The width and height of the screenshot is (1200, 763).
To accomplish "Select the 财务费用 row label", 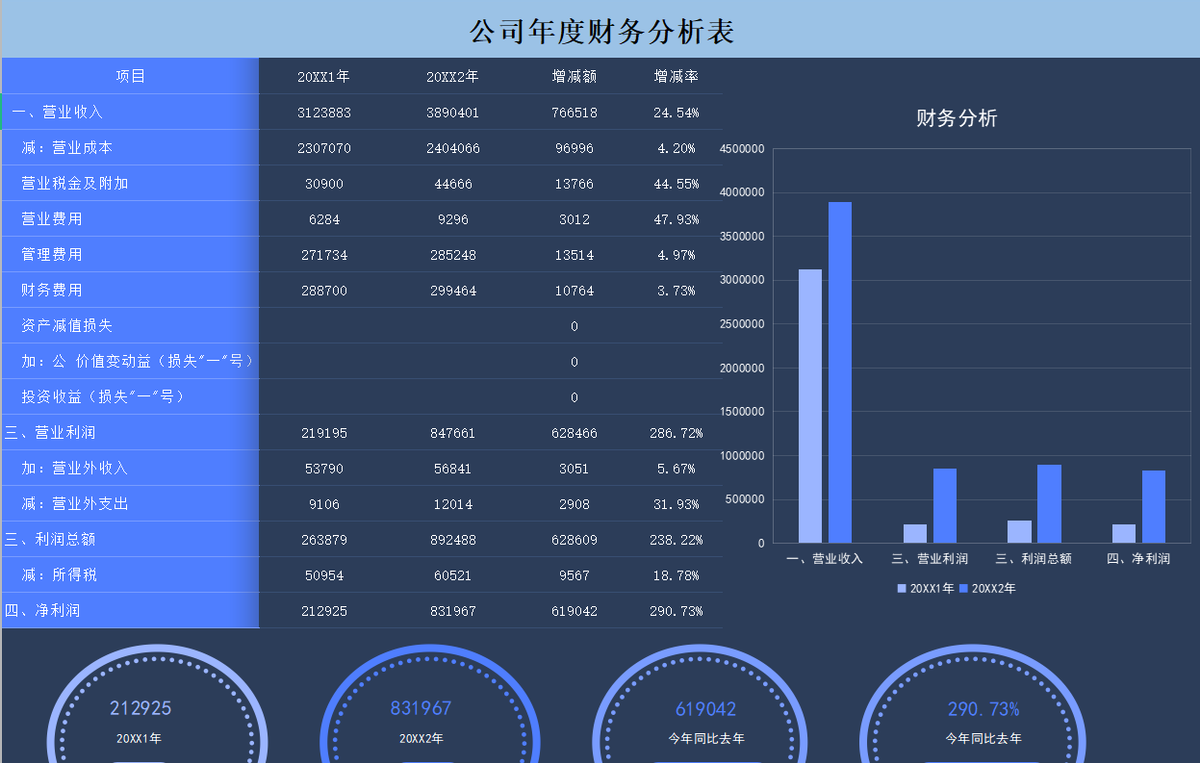I will (52, 290).
